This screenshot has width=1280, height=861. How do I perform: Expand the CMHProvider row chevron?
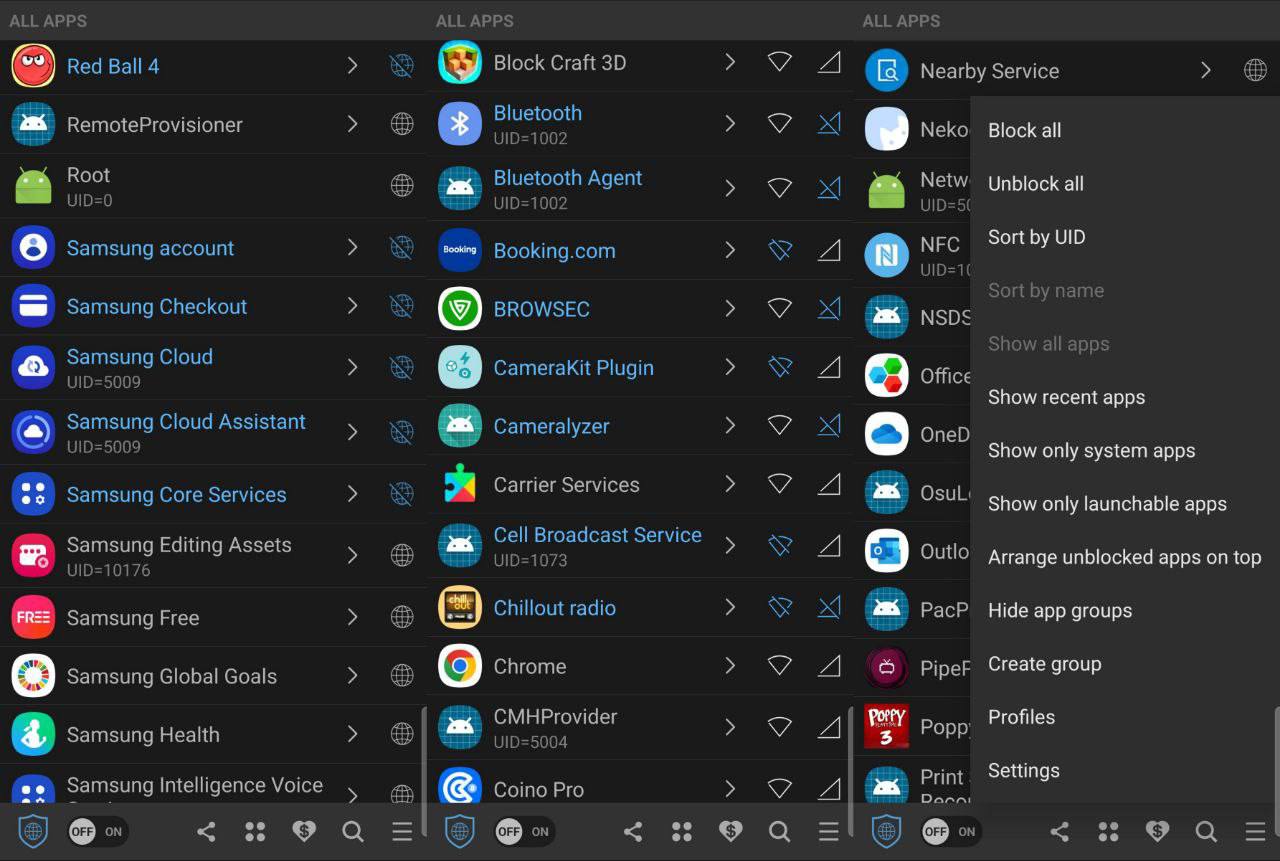730,727
